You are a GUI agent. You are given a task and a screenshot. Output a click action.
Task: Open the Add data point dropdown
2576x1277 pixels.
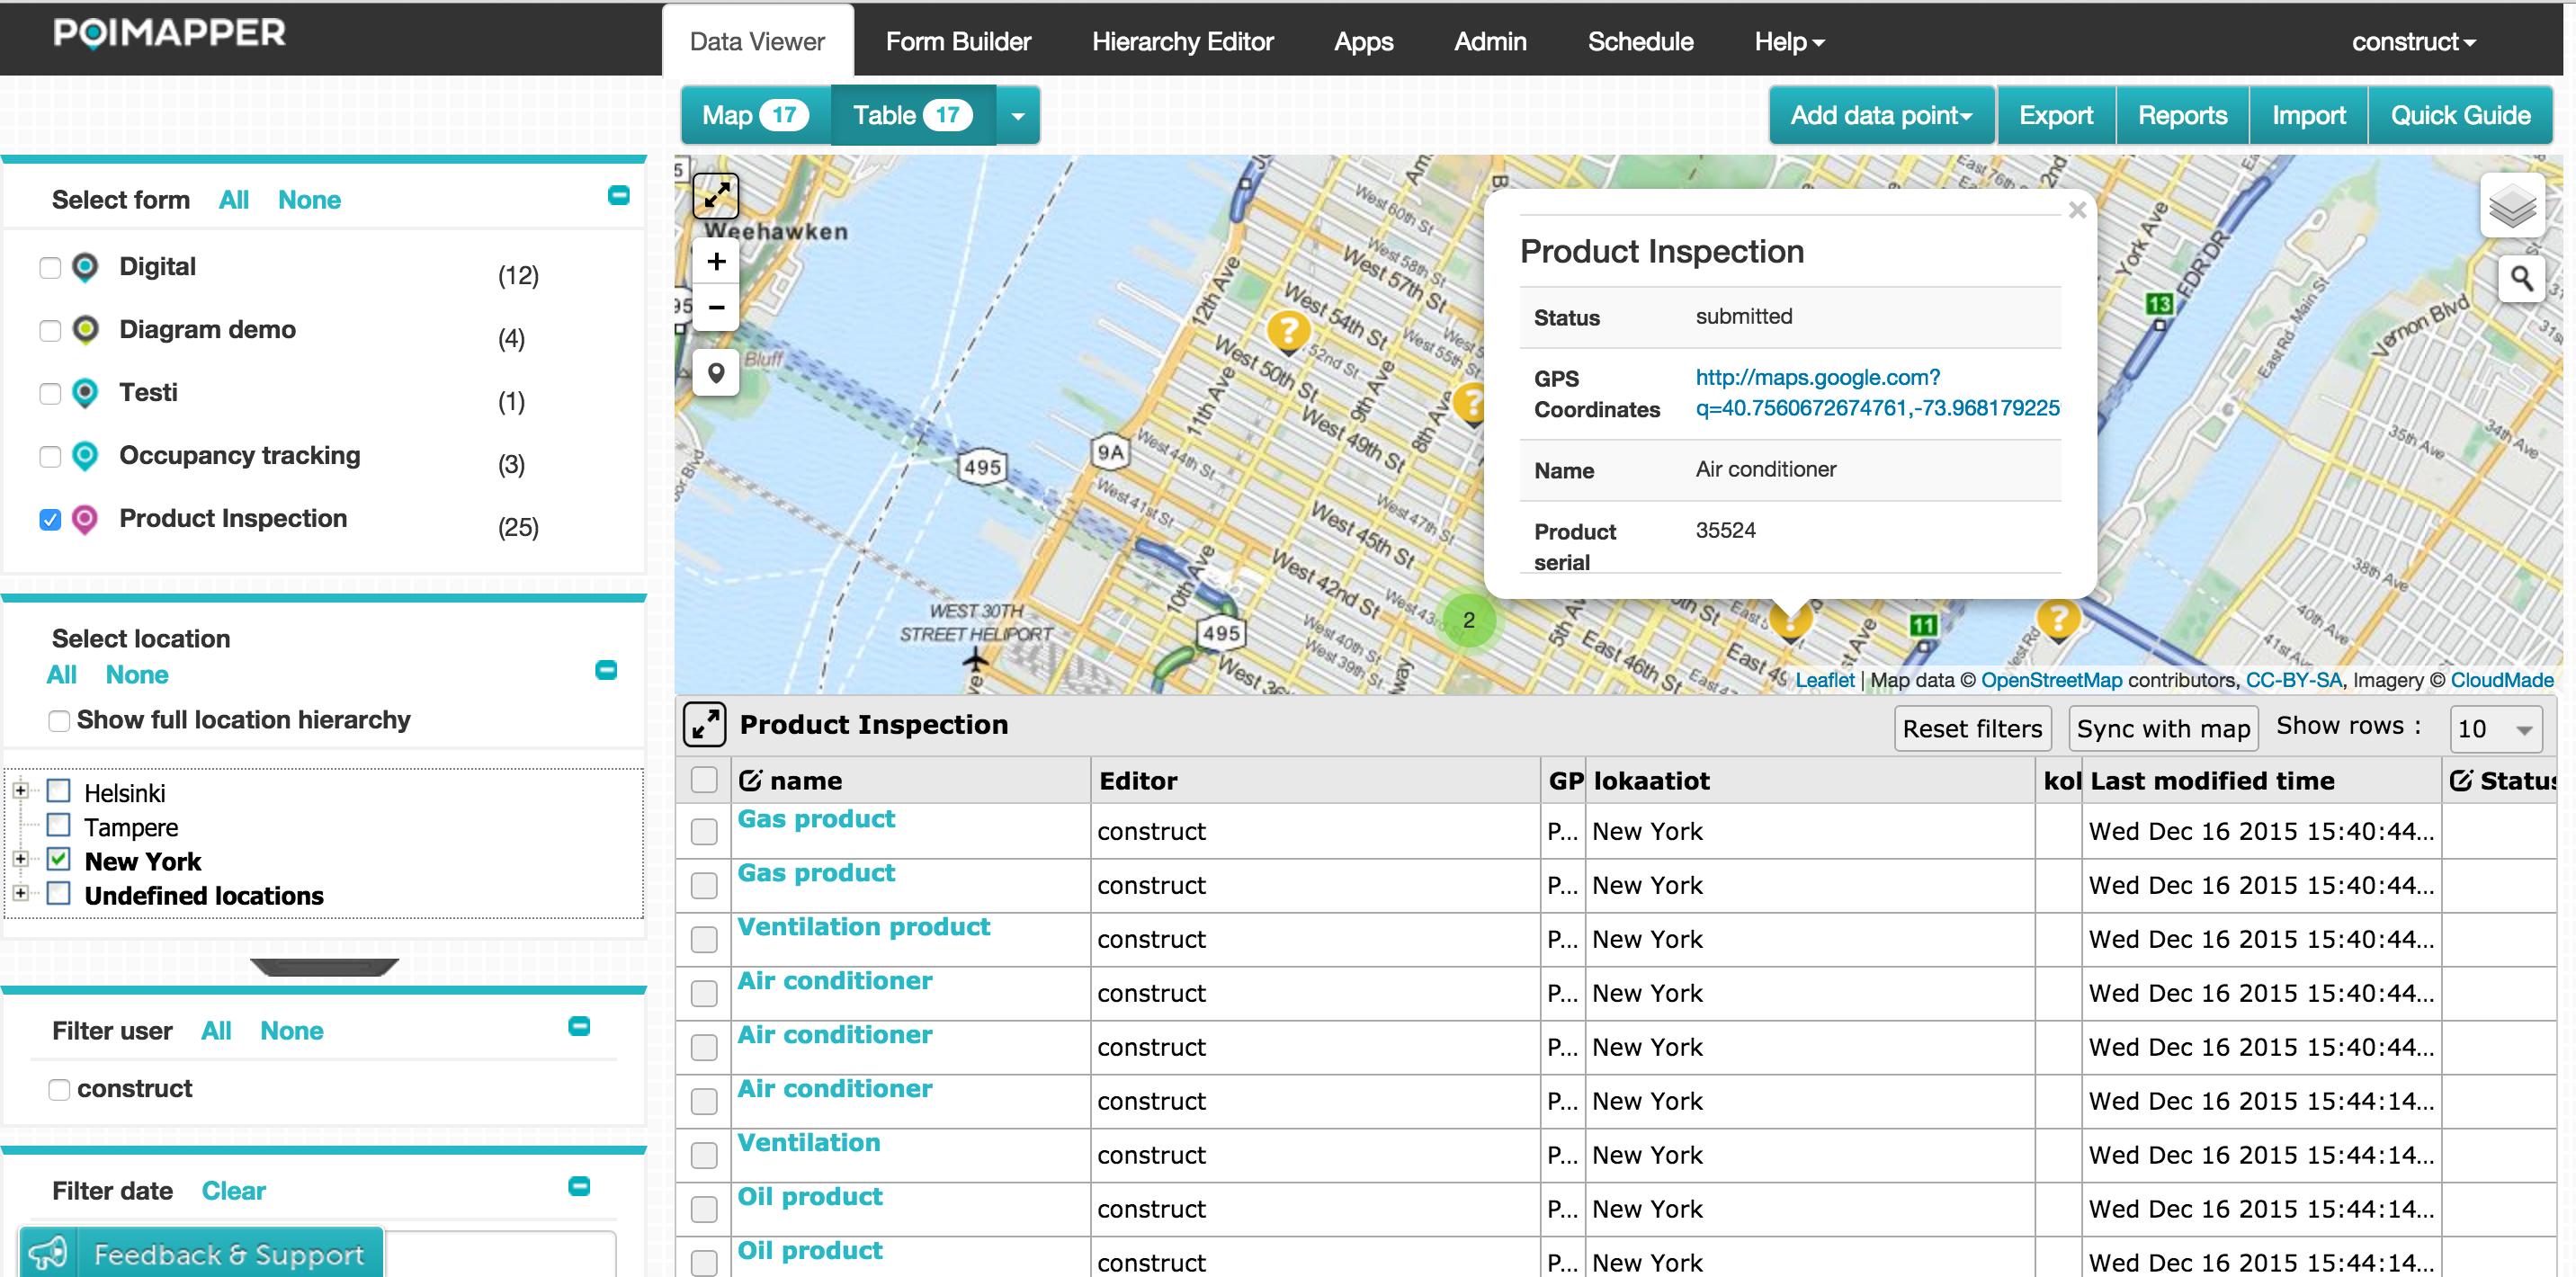(1880, 115)
